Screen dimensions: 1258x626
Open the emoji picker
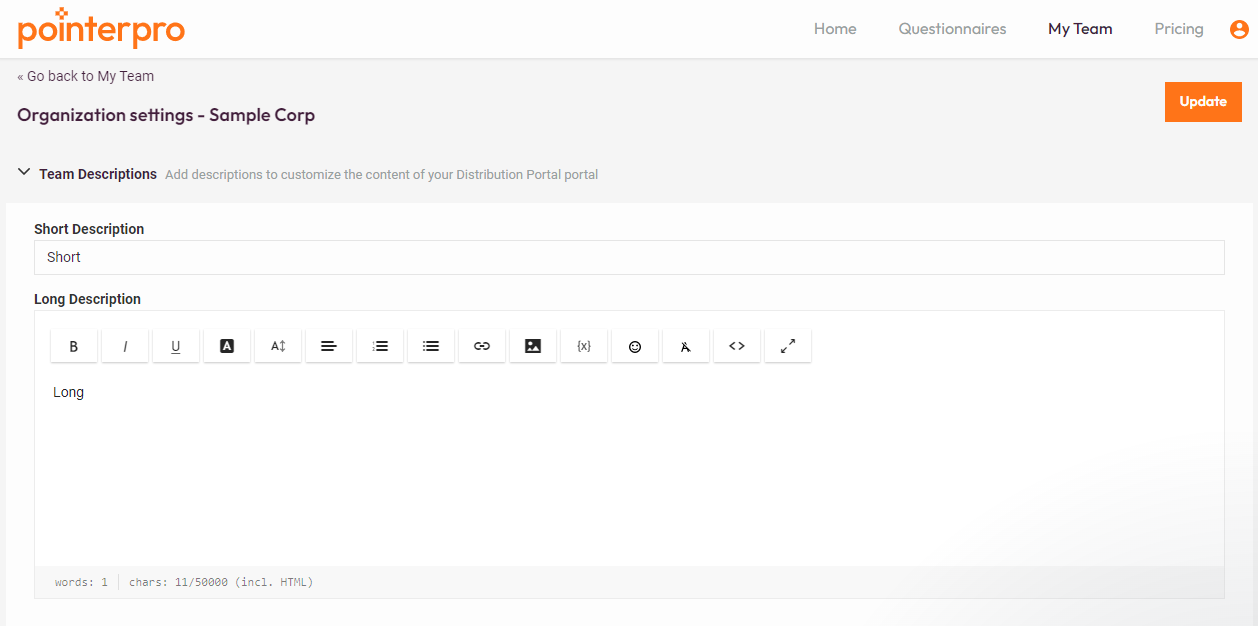(x=634, y=345)
